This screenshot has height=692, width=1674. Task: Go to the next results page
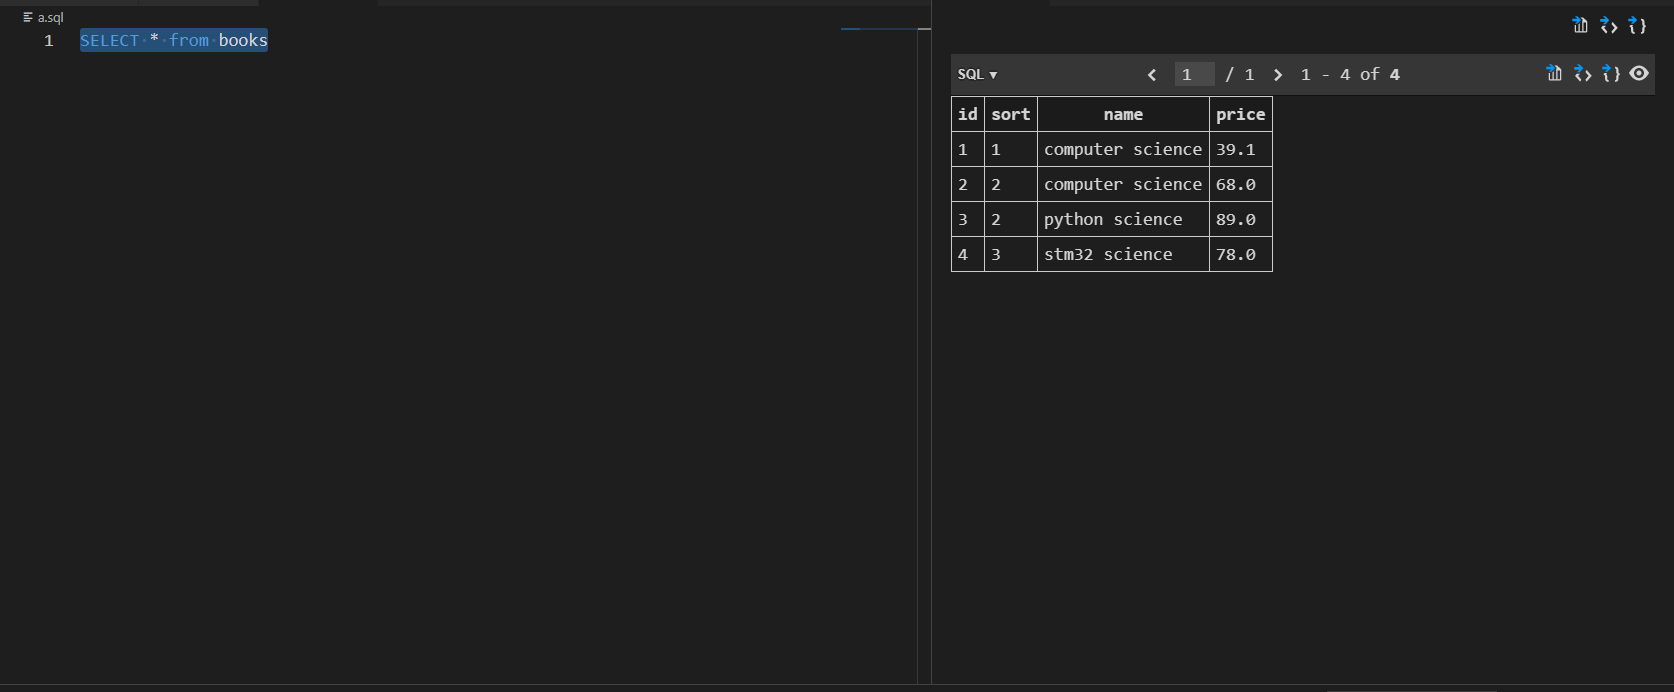point(1278,75)
